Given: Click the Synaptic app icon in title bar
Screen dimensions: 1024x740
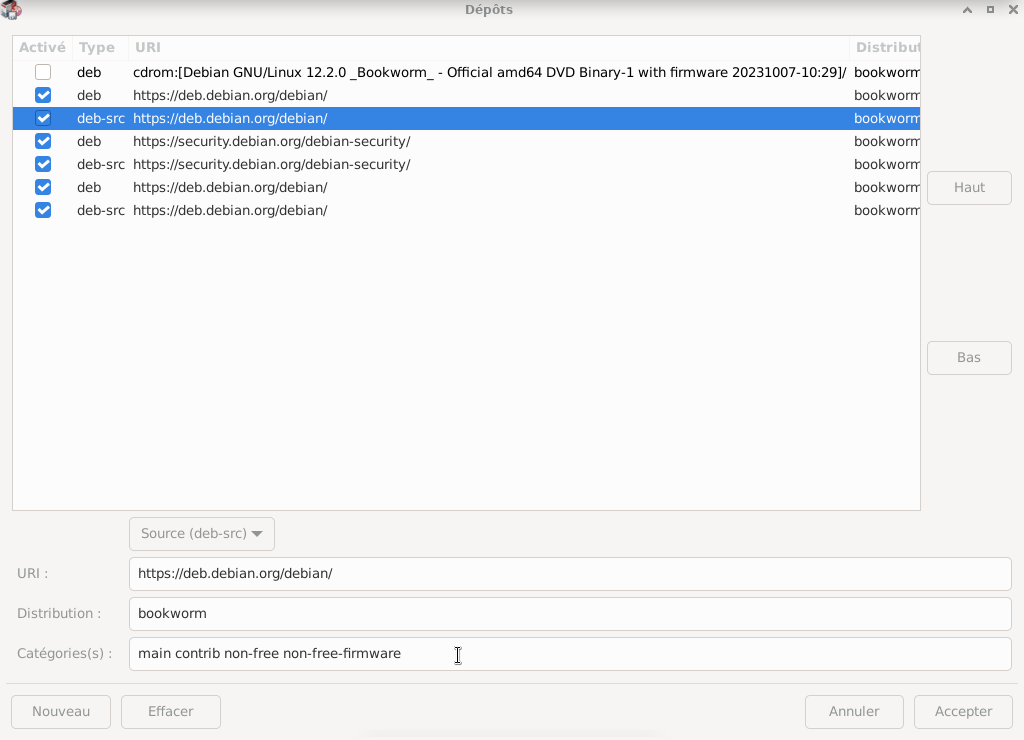Looking at the screenshot, I should coord(10,10).
